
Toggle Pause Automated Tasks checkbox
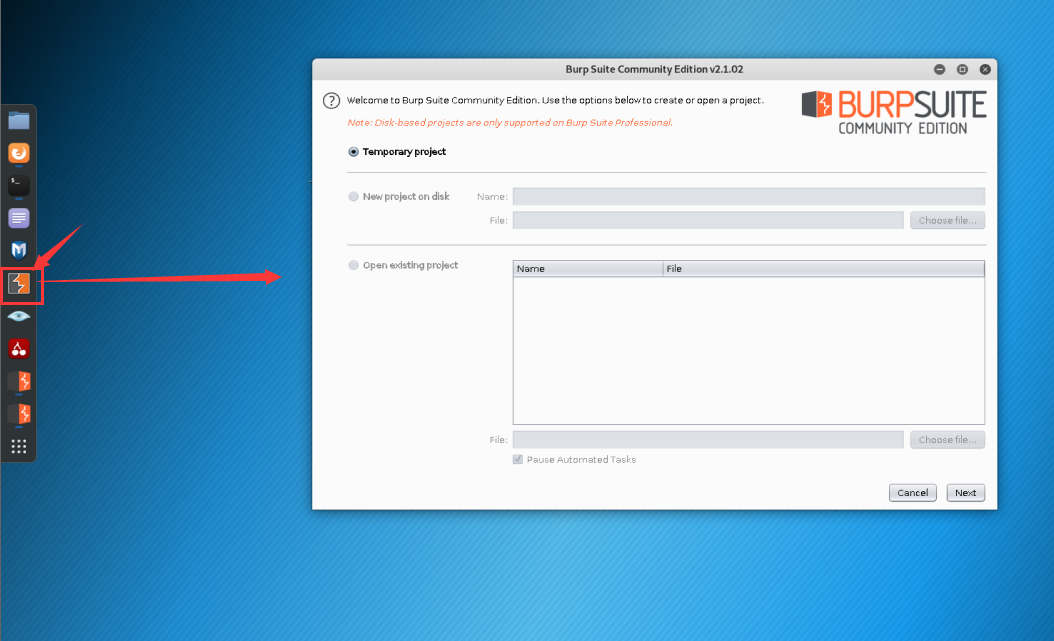click(x=518, y=460)
